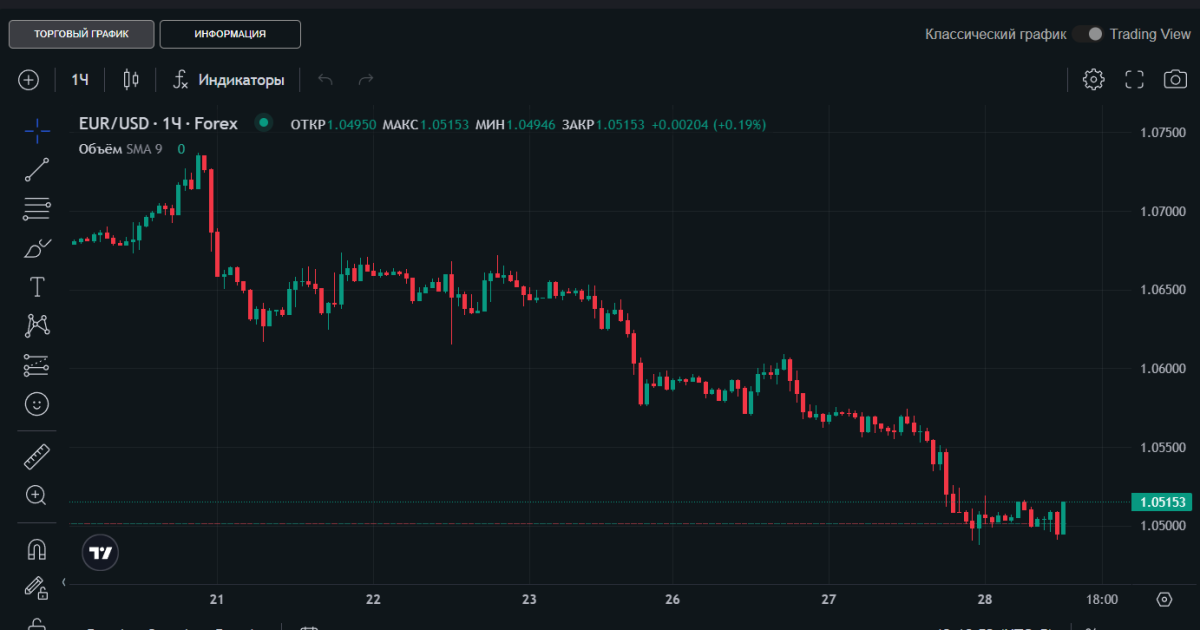Switch to the ИНФОРМАЦИЯ tab
Image resolution: width=1200 pixels, height=630 pixels.
point(230,34)
